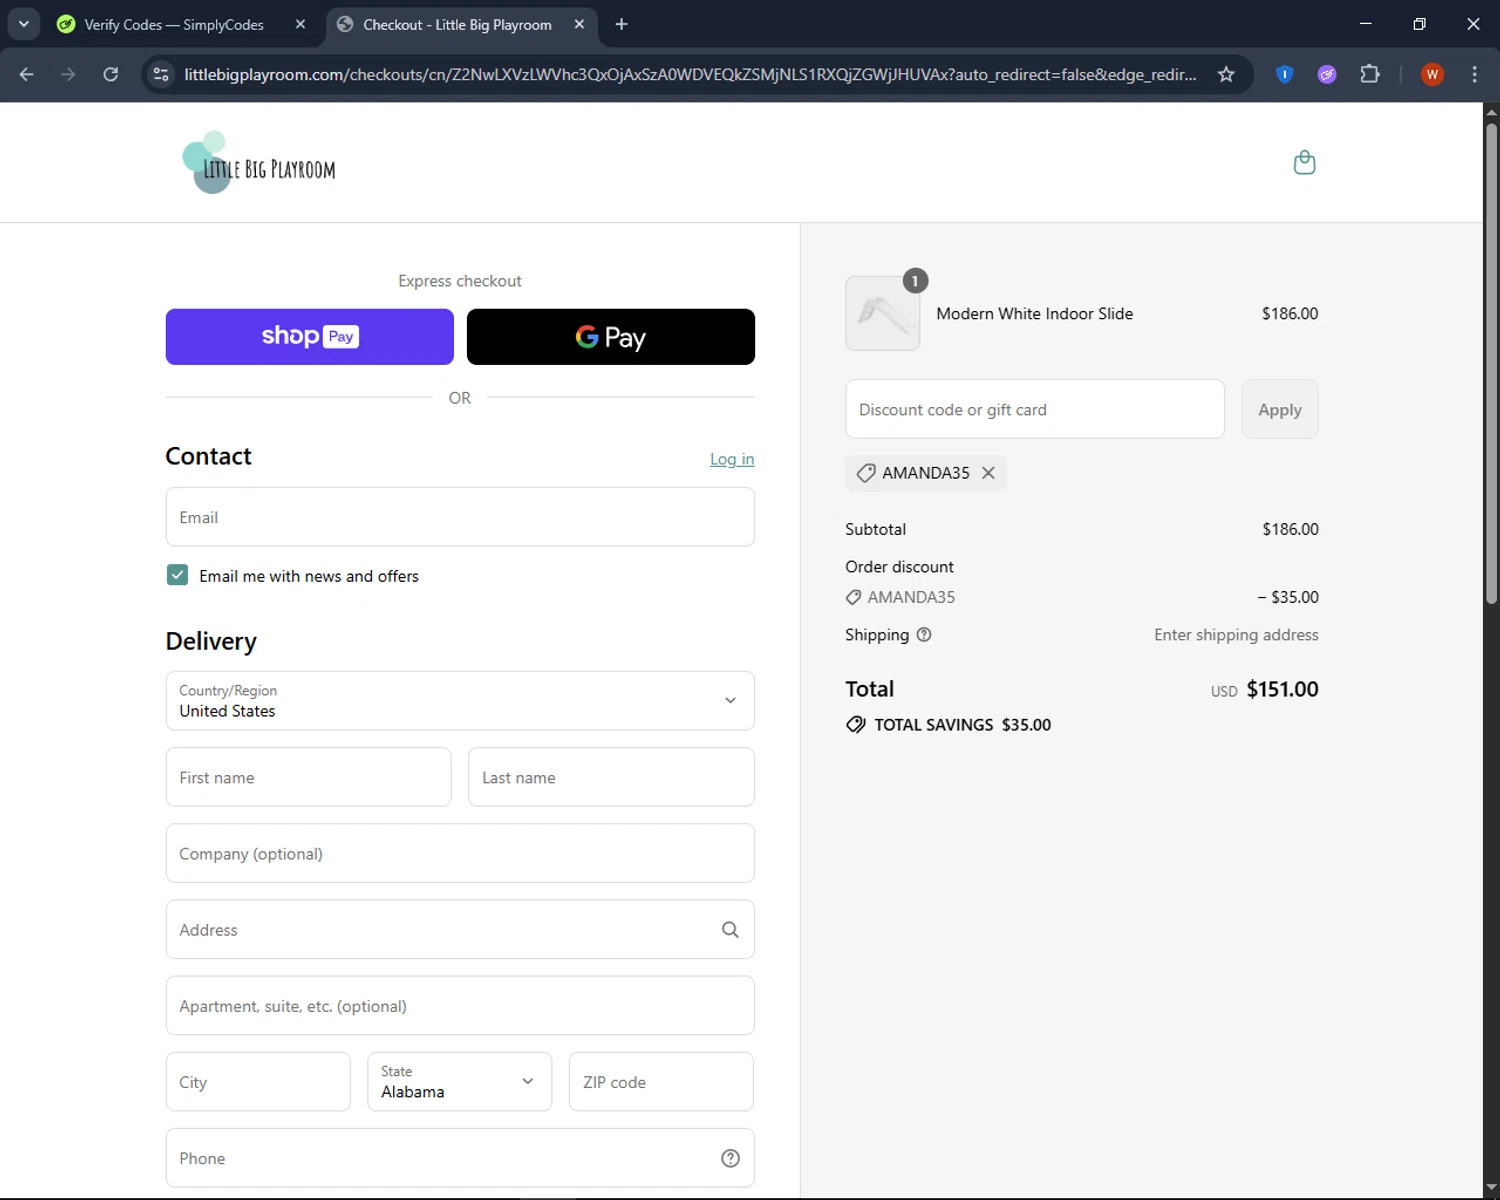This screenshot has width=1500, height=1200.
Task: Open the shopping bag cart icon
Action: 1304,162
